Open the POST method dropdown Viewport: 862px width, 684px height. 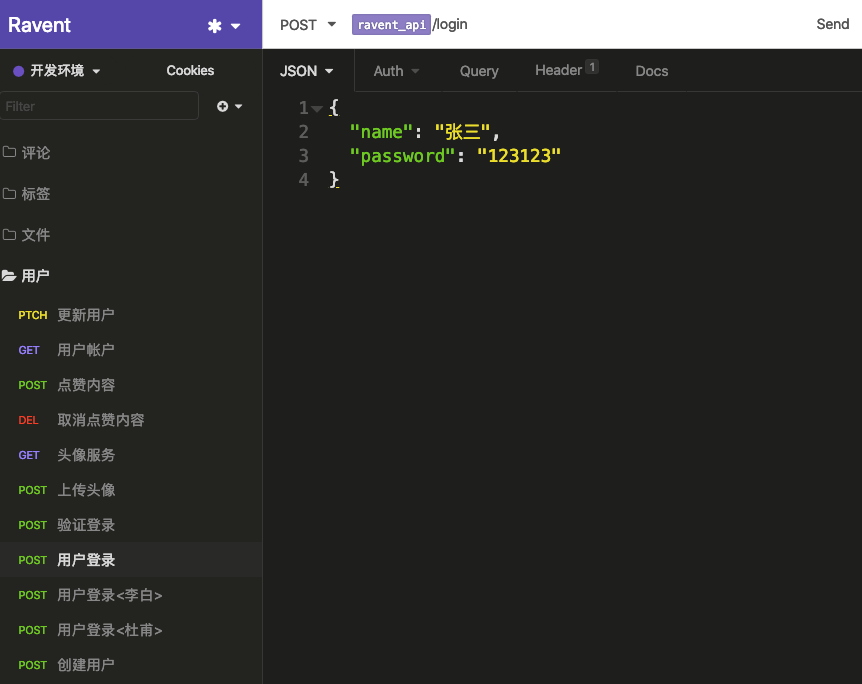(x=308, y=25)
